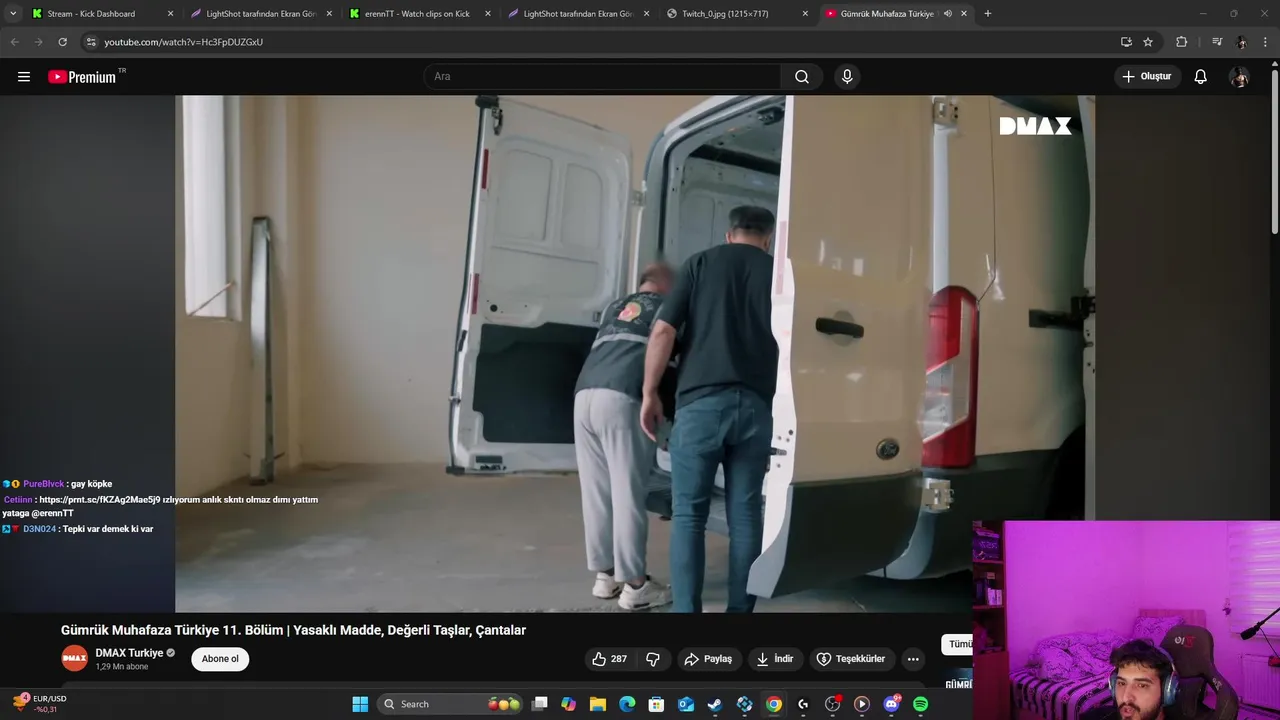
Task: Open a new browser tab
Action: point(987,14)
